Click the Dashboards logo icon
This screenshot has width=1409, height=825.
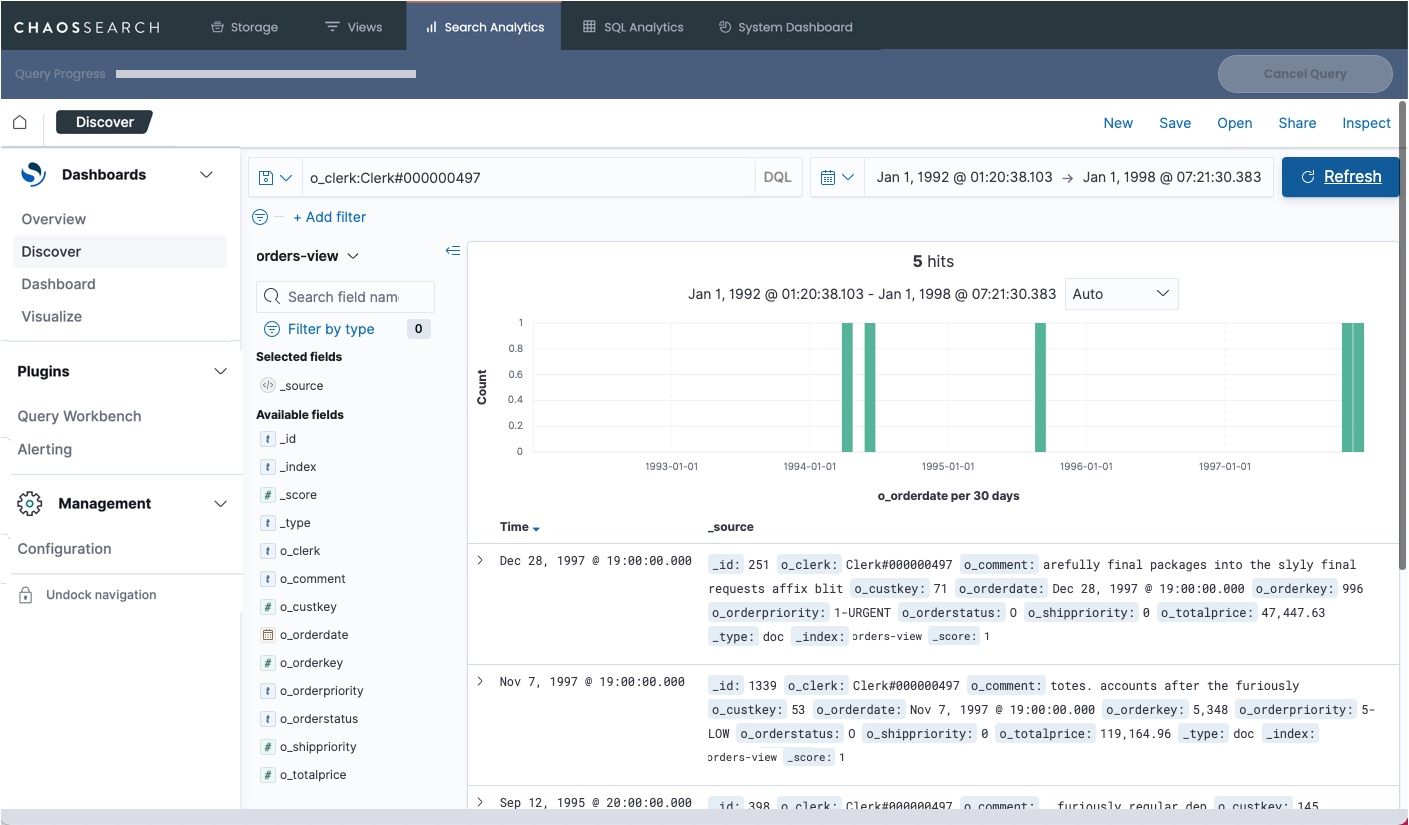[x=34, y=174]
